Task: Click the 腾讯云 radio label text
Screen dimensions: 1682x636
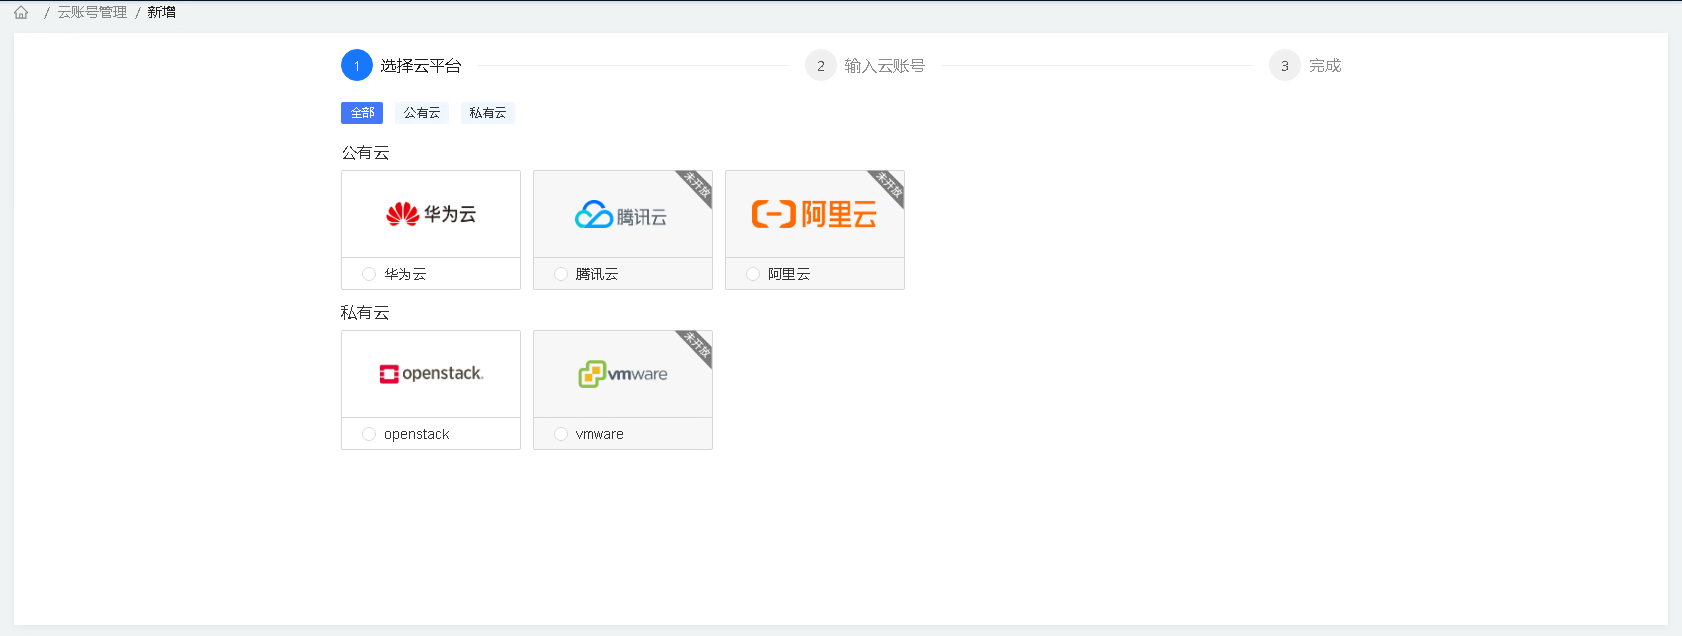Action: (597, 274)
